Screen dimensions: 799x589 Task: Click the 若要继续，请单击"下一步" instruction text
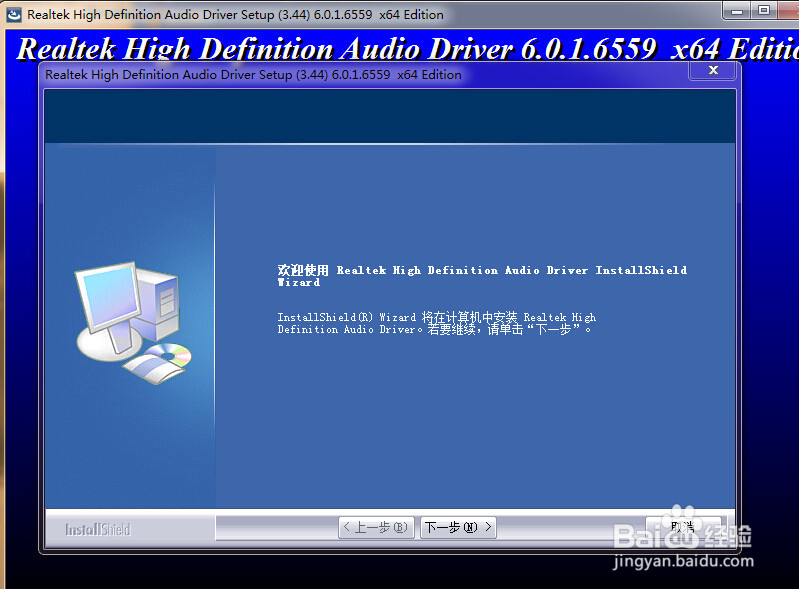point(510,330)
